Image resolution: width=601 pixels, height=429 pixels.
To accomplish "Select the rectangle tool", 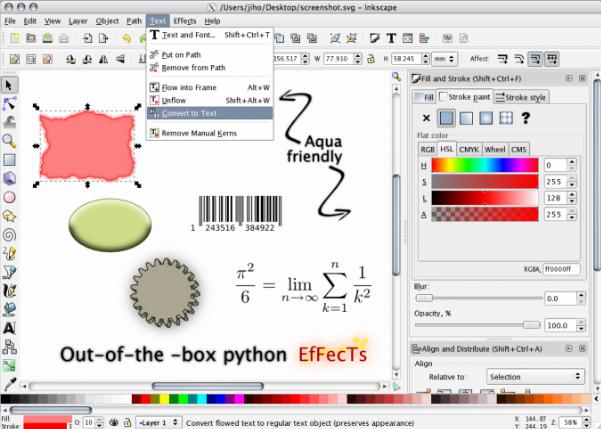I will pos(9,159).
